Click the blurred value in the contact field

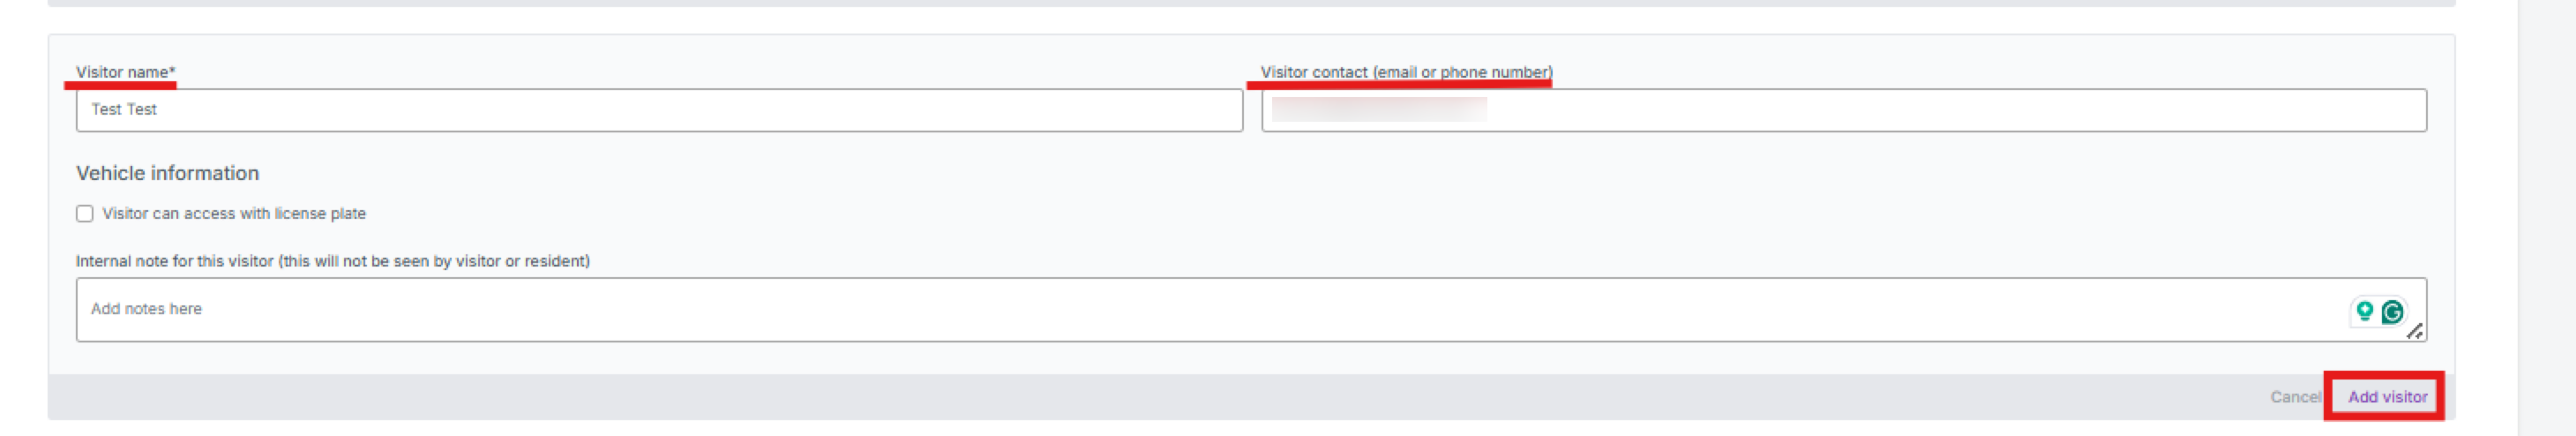1378,109
